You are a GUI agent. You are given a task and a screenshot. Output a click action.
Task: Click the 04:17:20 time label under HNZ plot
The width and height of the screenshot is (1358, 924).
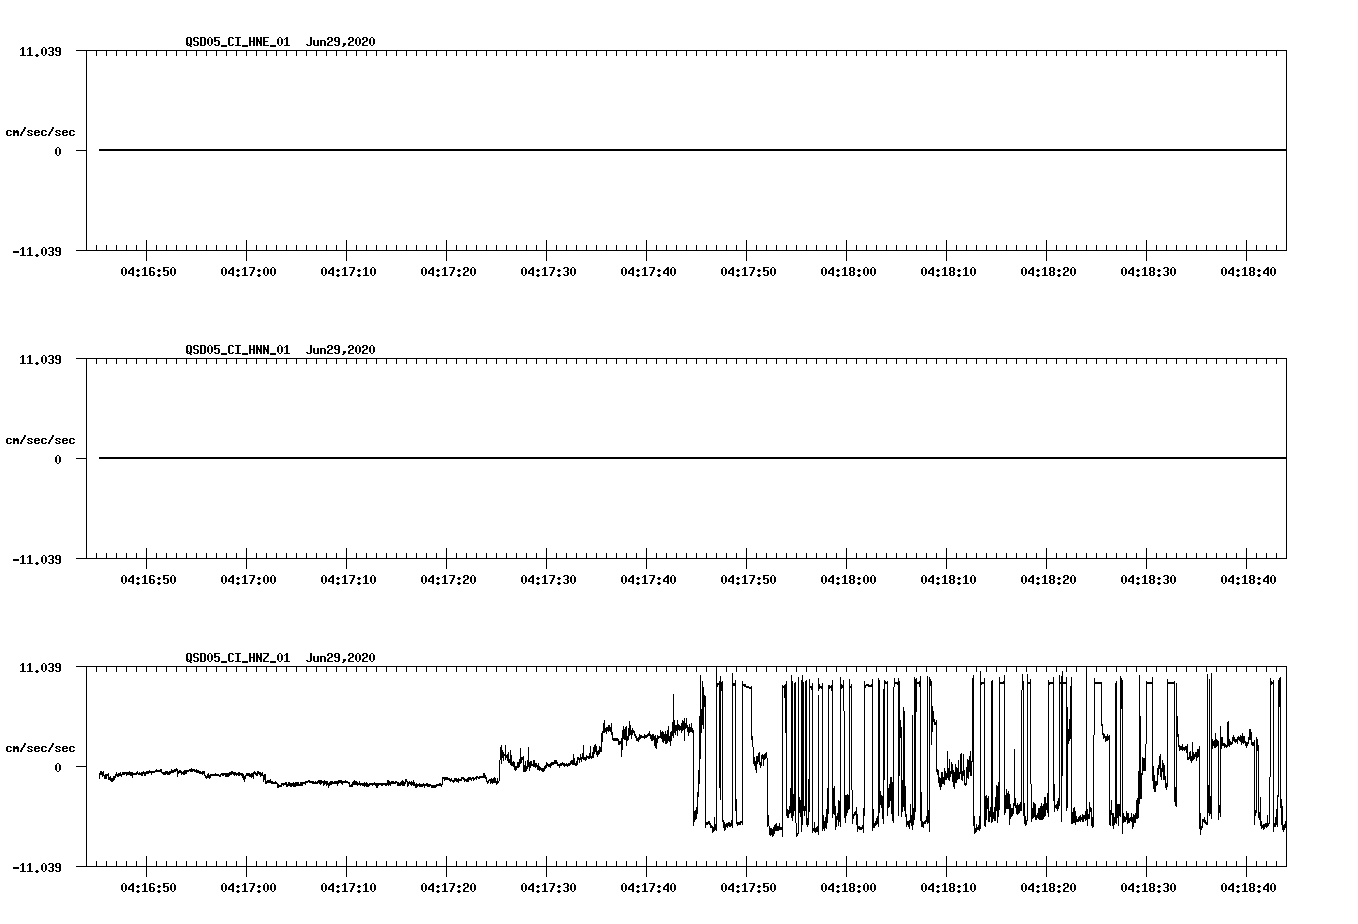pyautogui.click(x=448, y=888)
